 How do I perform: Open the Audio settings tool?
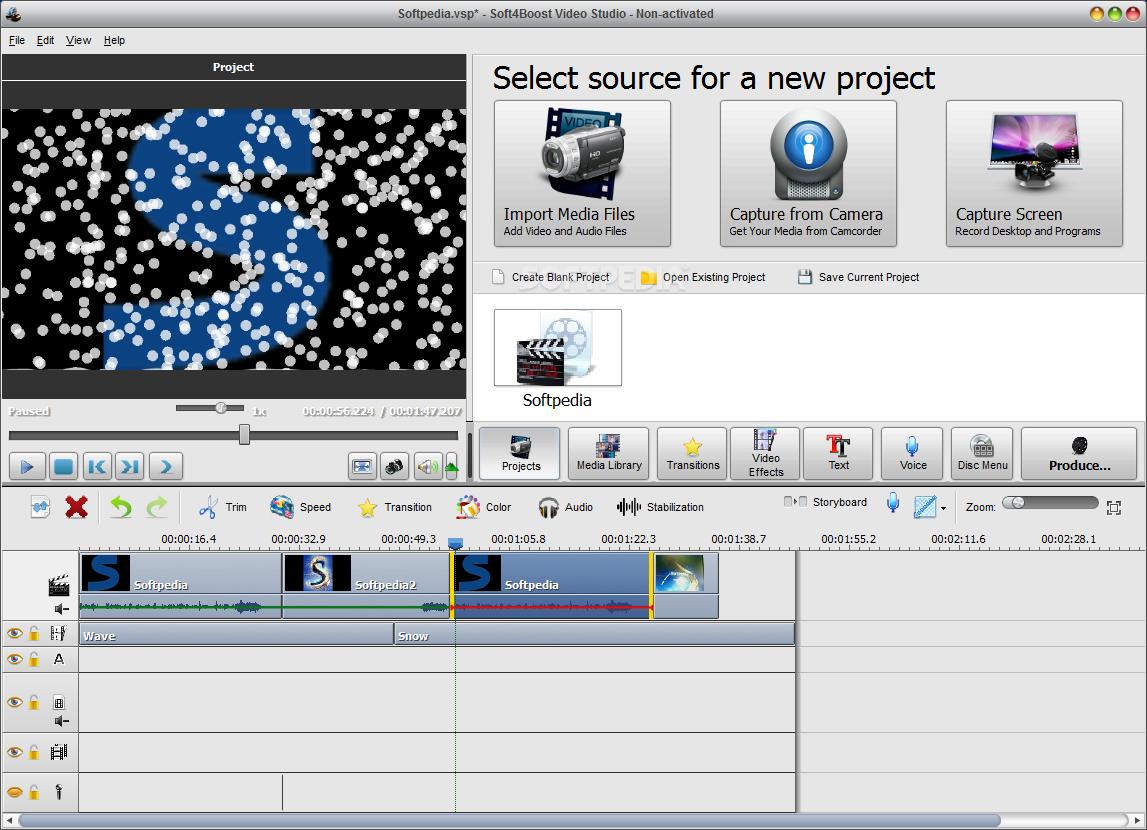[565, 507]
